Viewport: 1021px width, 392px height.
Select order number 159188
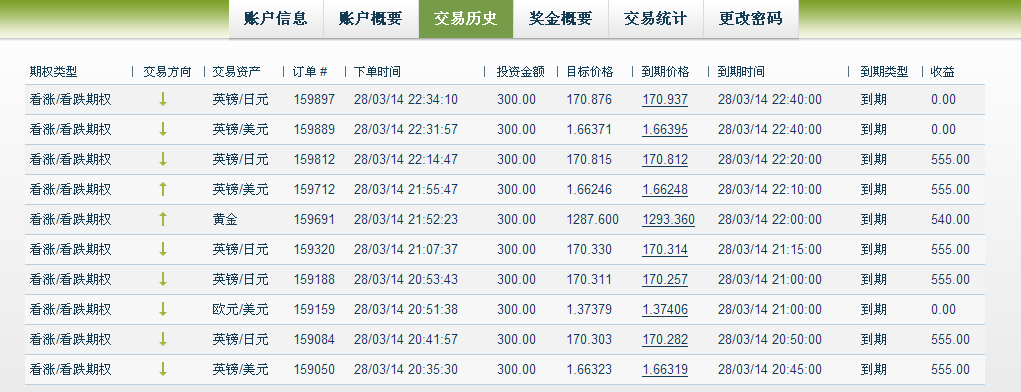[x=314, y=279]
